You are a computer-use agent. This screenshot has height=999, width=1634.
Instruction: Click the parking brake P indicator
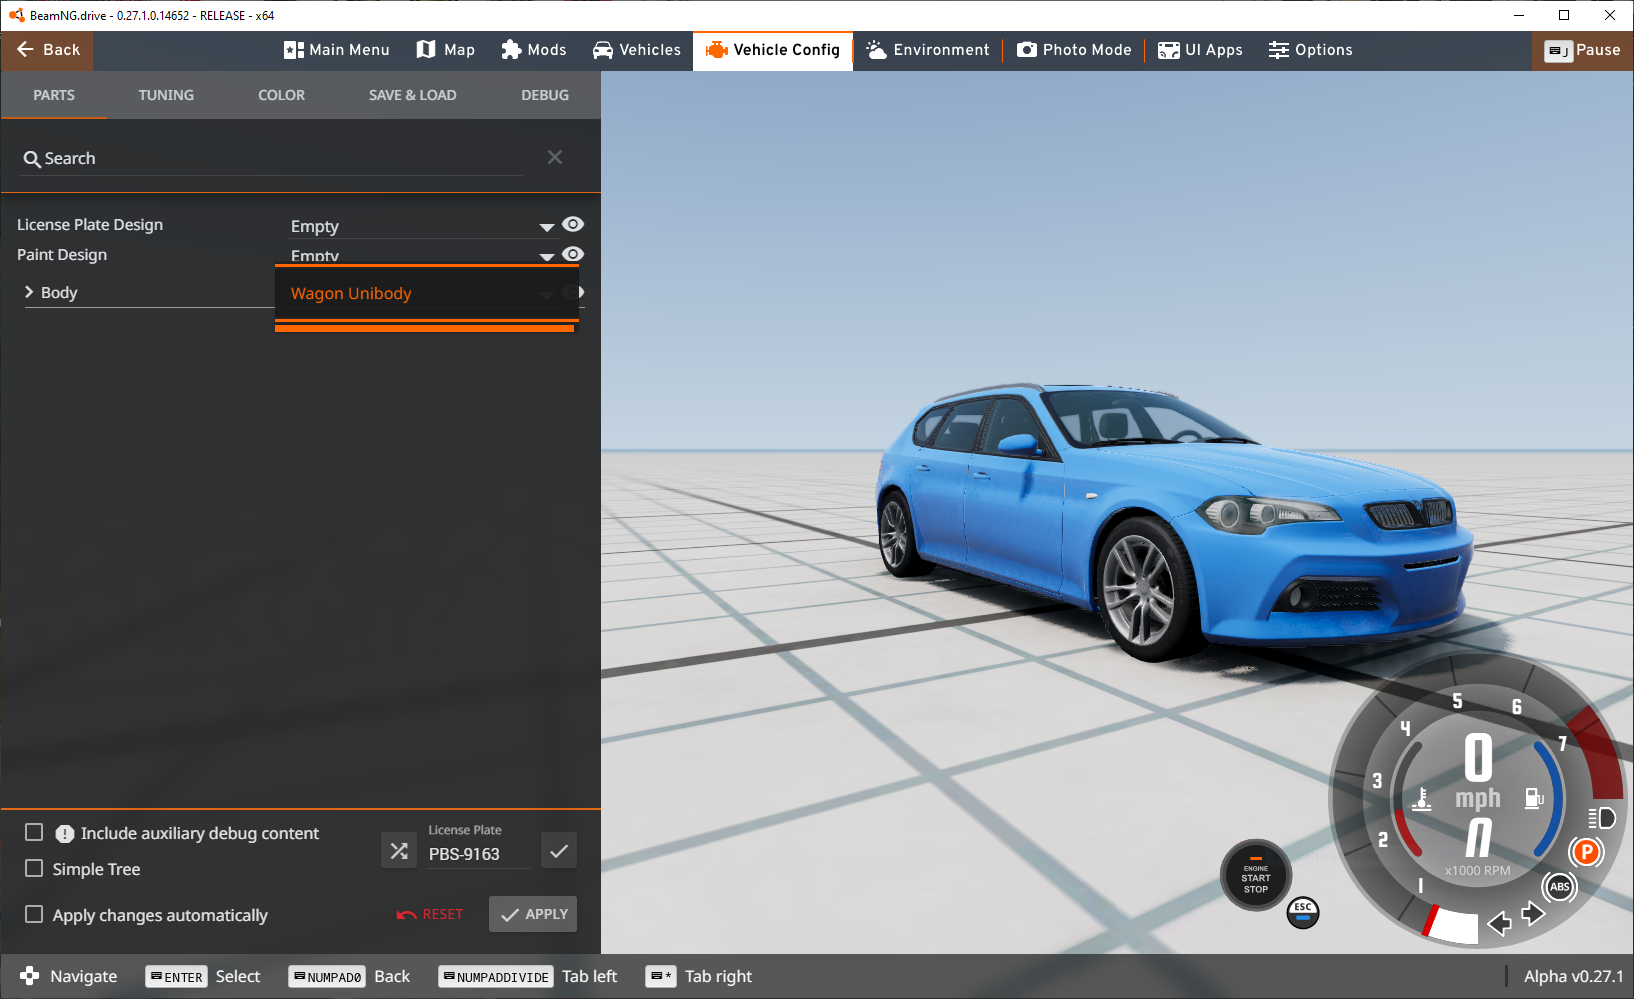click(x=1586, y=852)
